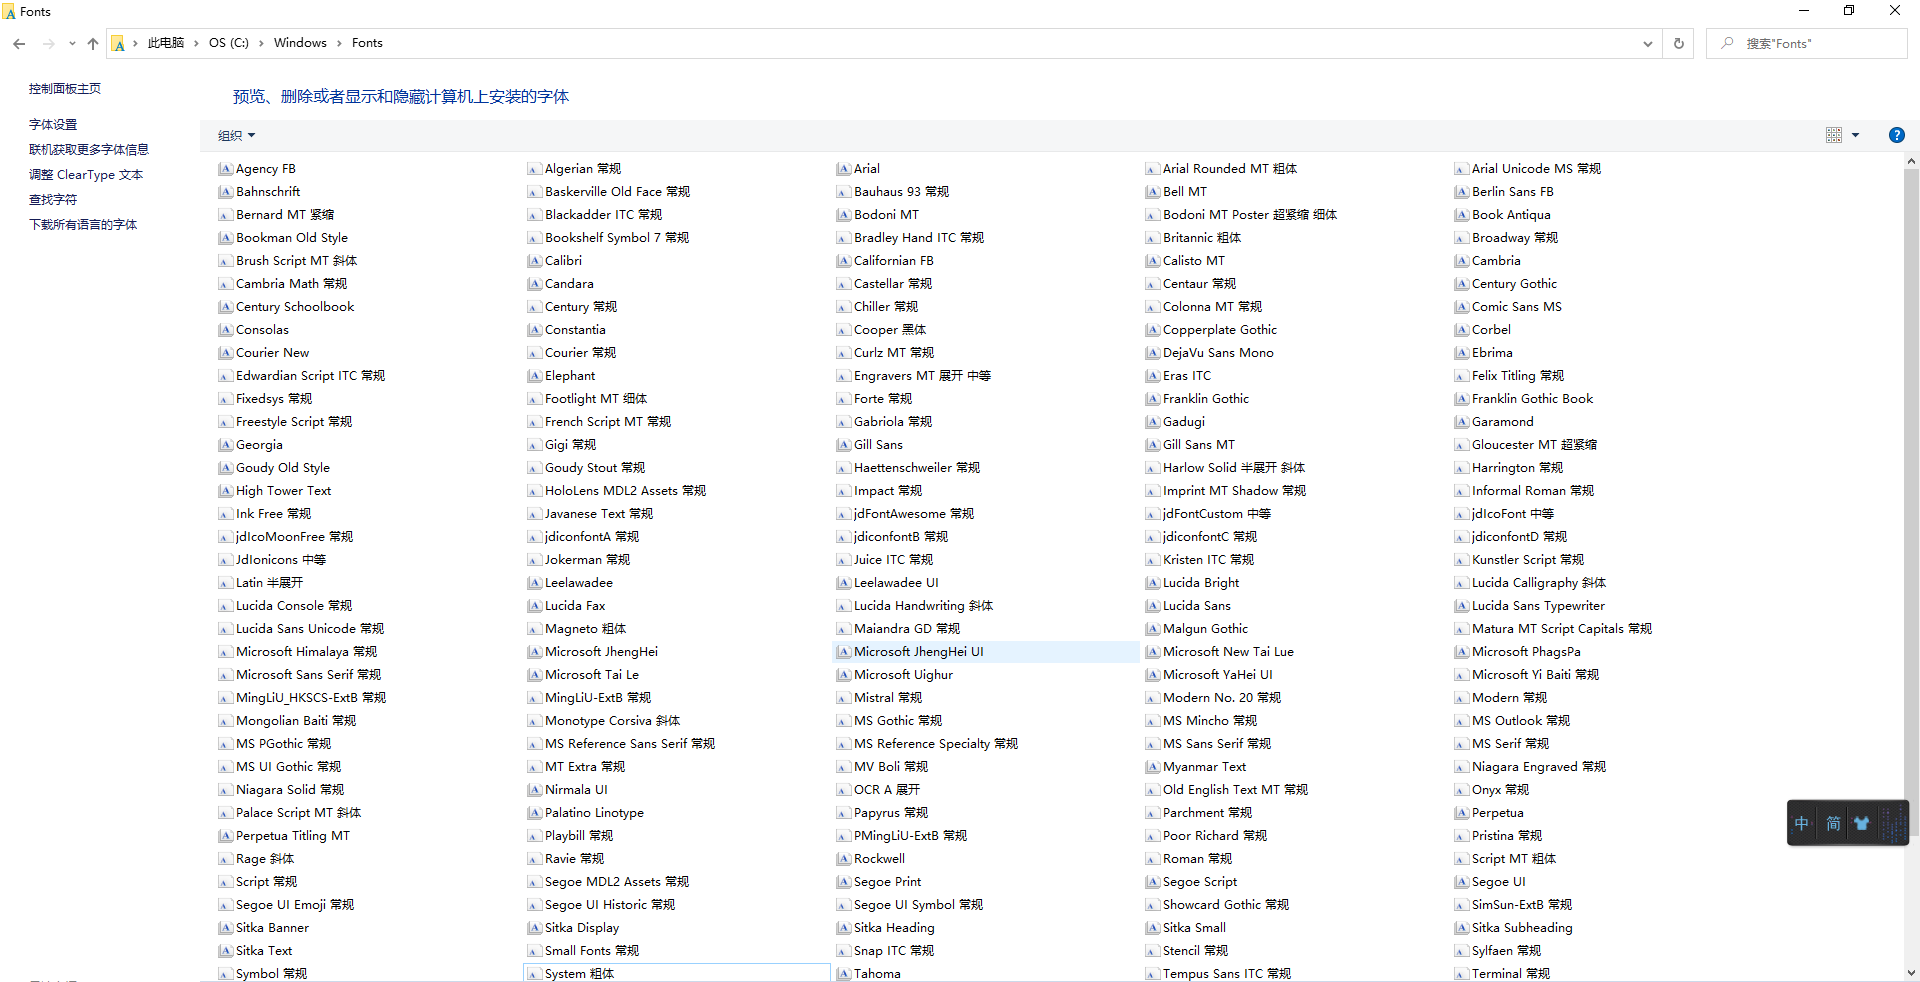Select Wingdings-like Symbol 常规 entry
The image size is (1920, 982).
point(263,974)
